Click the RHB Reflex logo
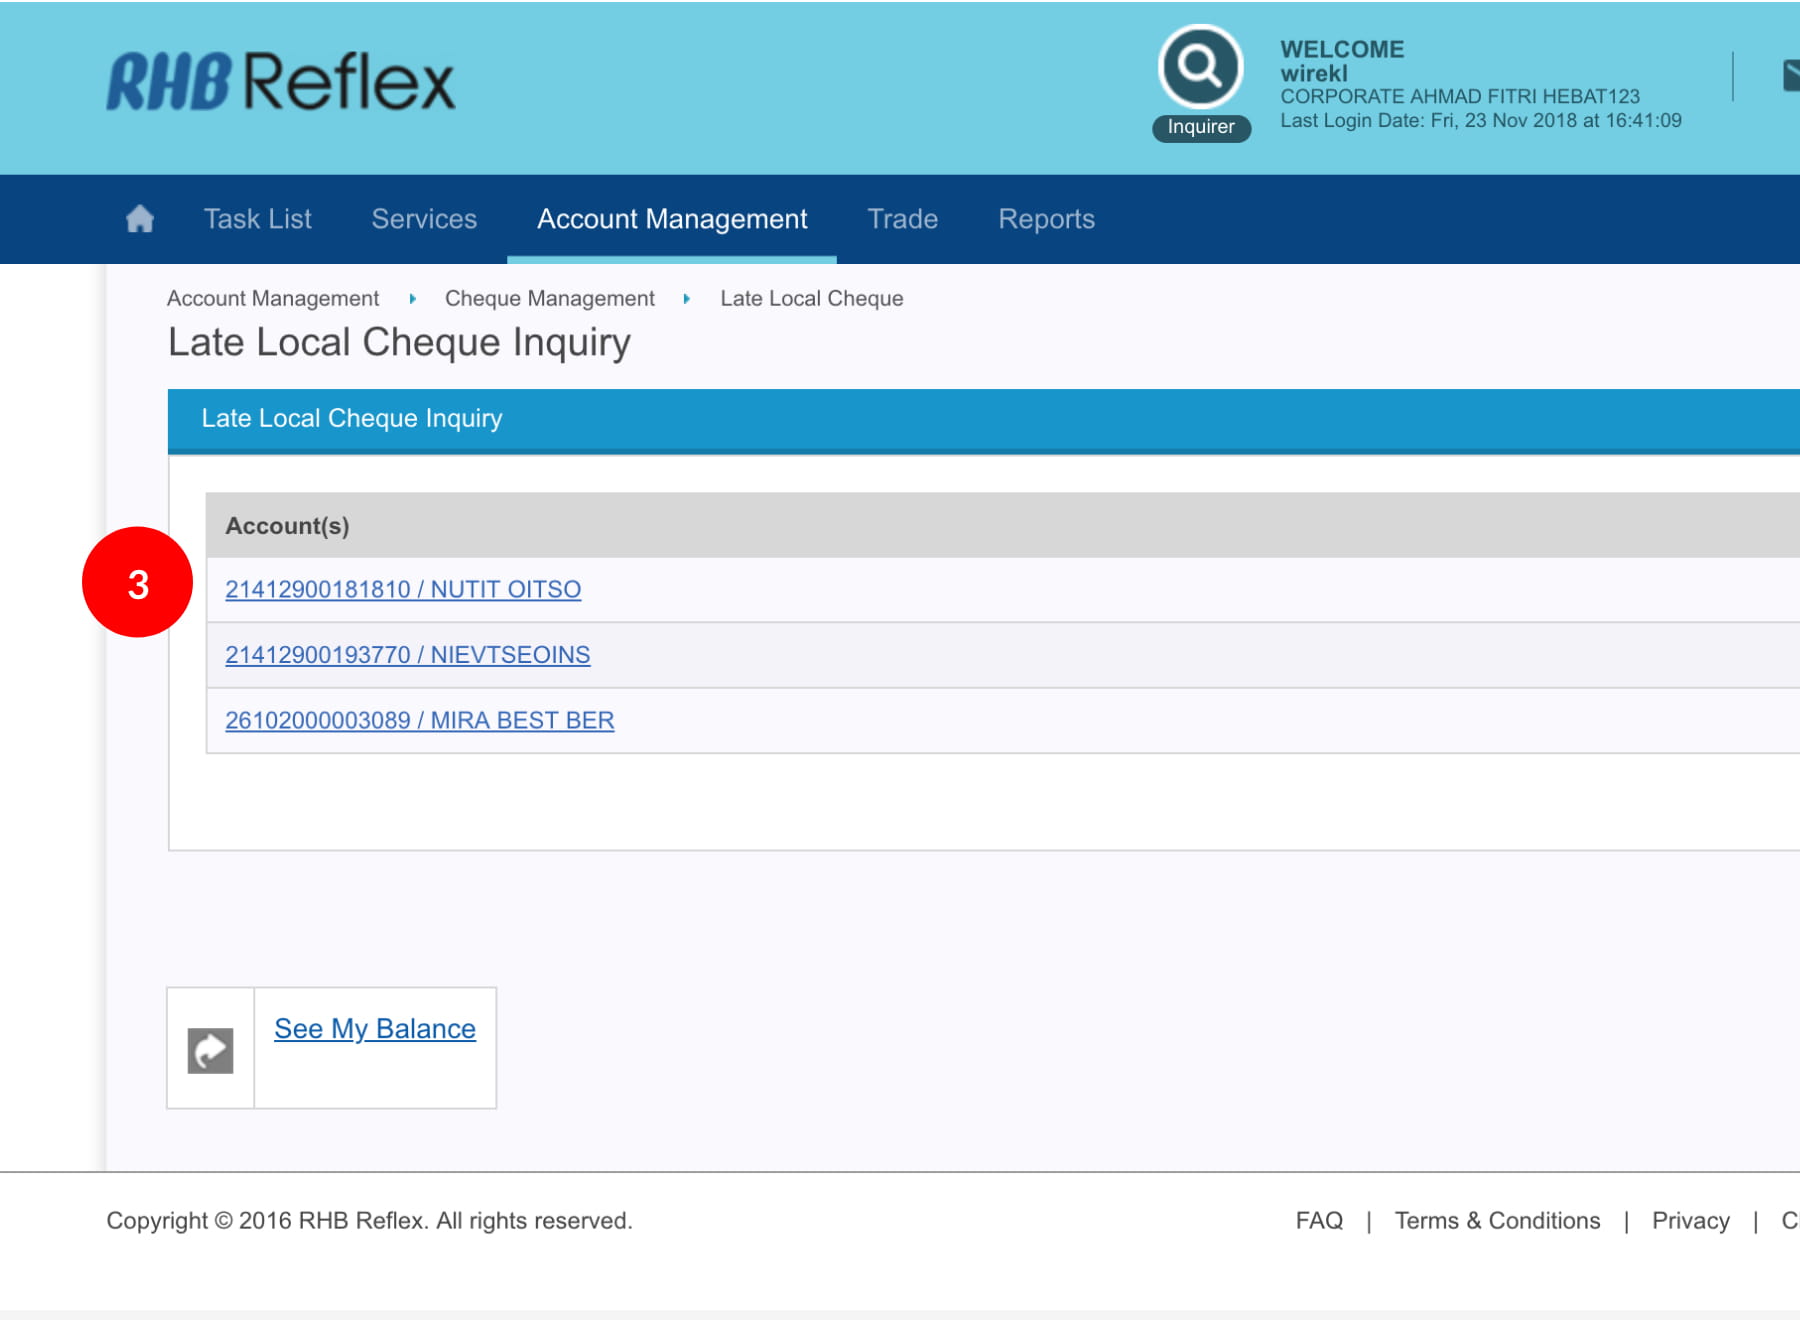This screenshot has height=1320, width=1800. pos(280,81)
